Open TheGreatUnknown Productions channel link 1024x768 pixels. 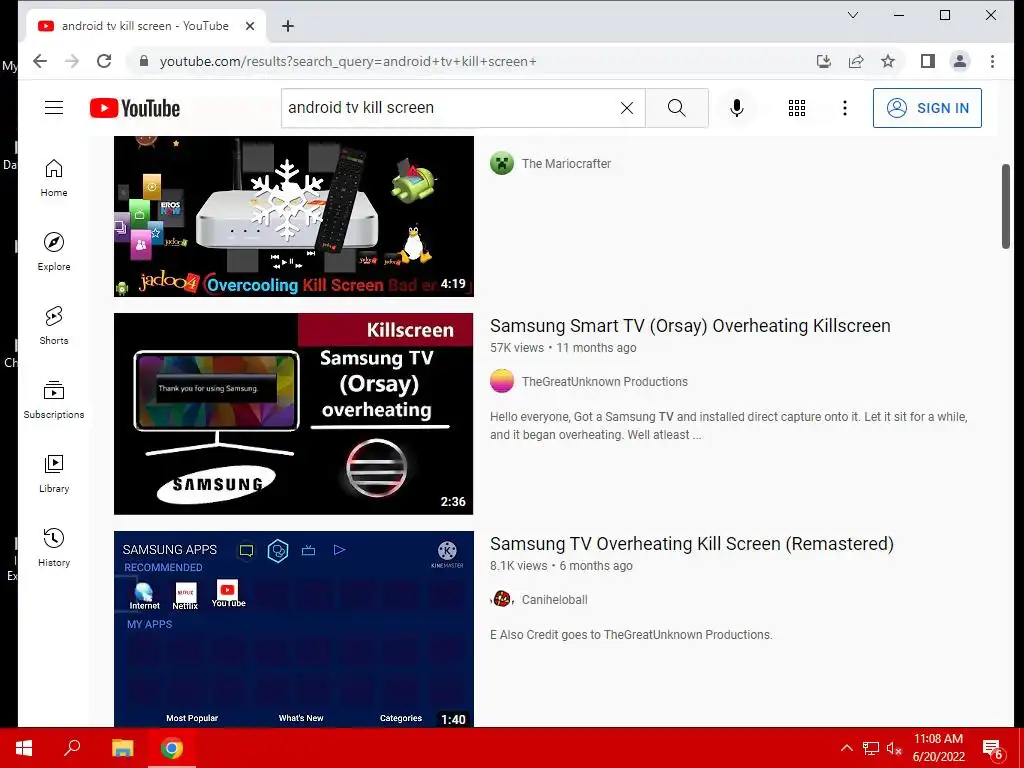(605, 382)
